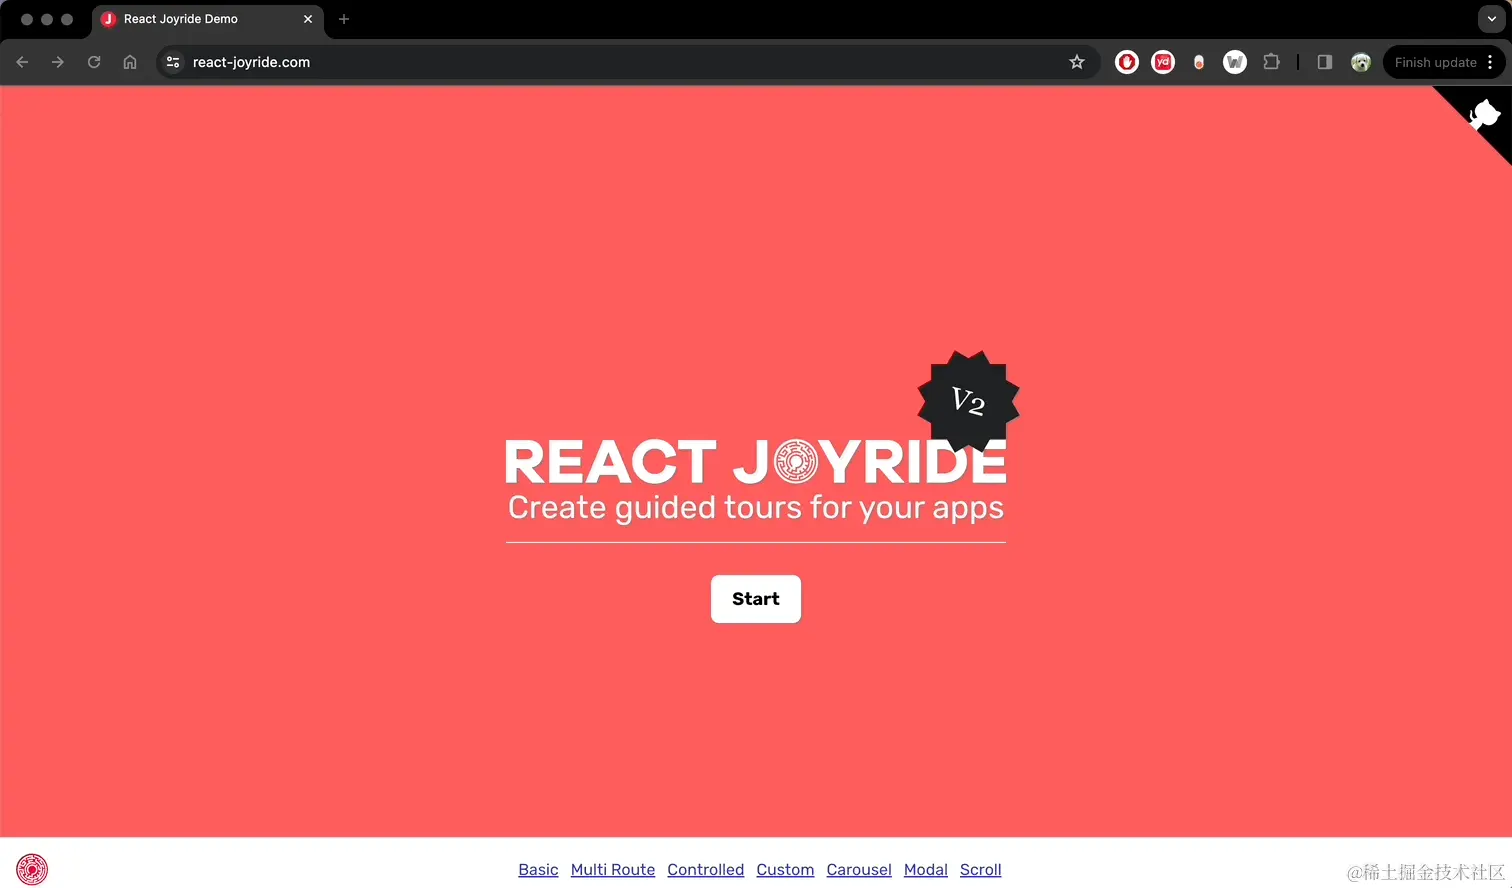Open a new tab

(x=344, y=19)
